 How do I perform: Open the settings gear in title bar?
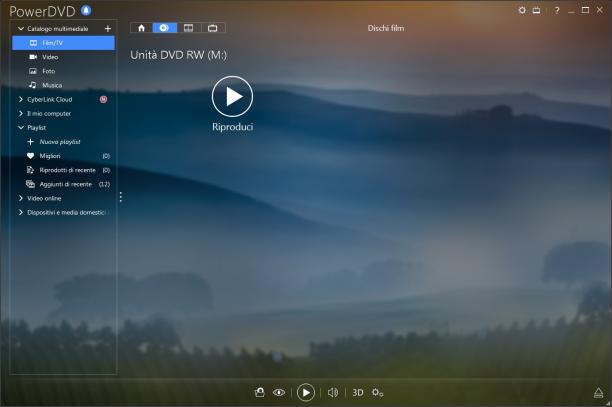pyautogui.click(x=522, y=11)
